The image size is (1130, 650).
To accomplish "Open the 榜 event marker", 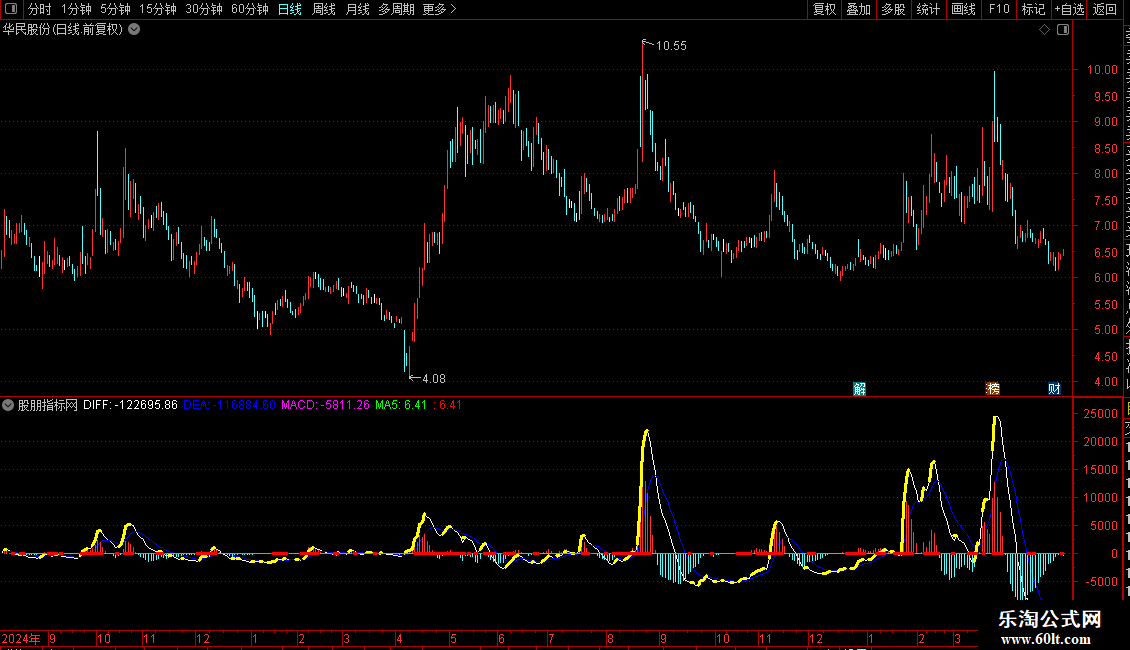I will click(993, 389).
